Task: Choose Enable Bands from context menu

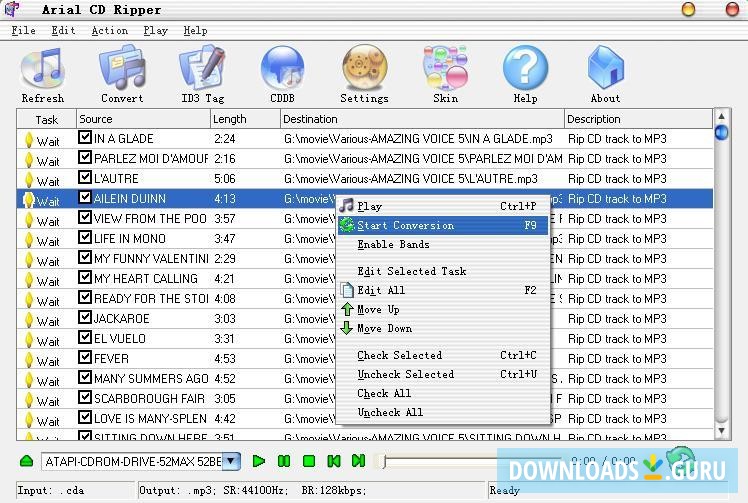Action: point(443,244)
